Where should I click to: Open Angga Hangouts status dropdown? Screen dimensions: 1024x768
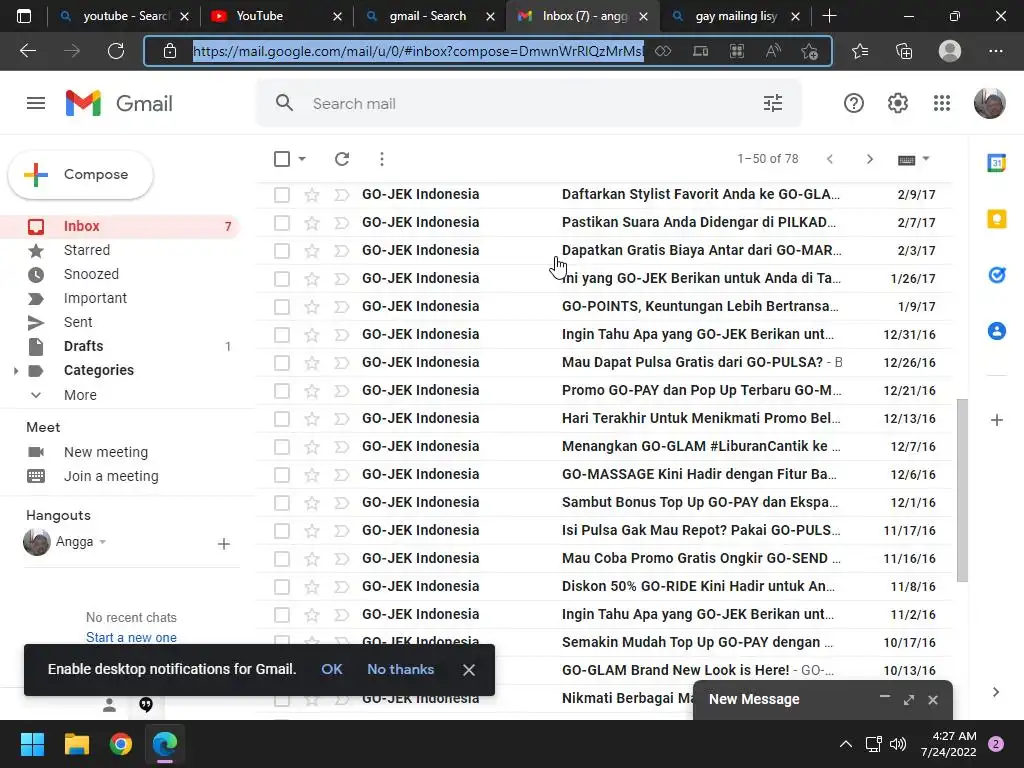(x=103, y=541)
